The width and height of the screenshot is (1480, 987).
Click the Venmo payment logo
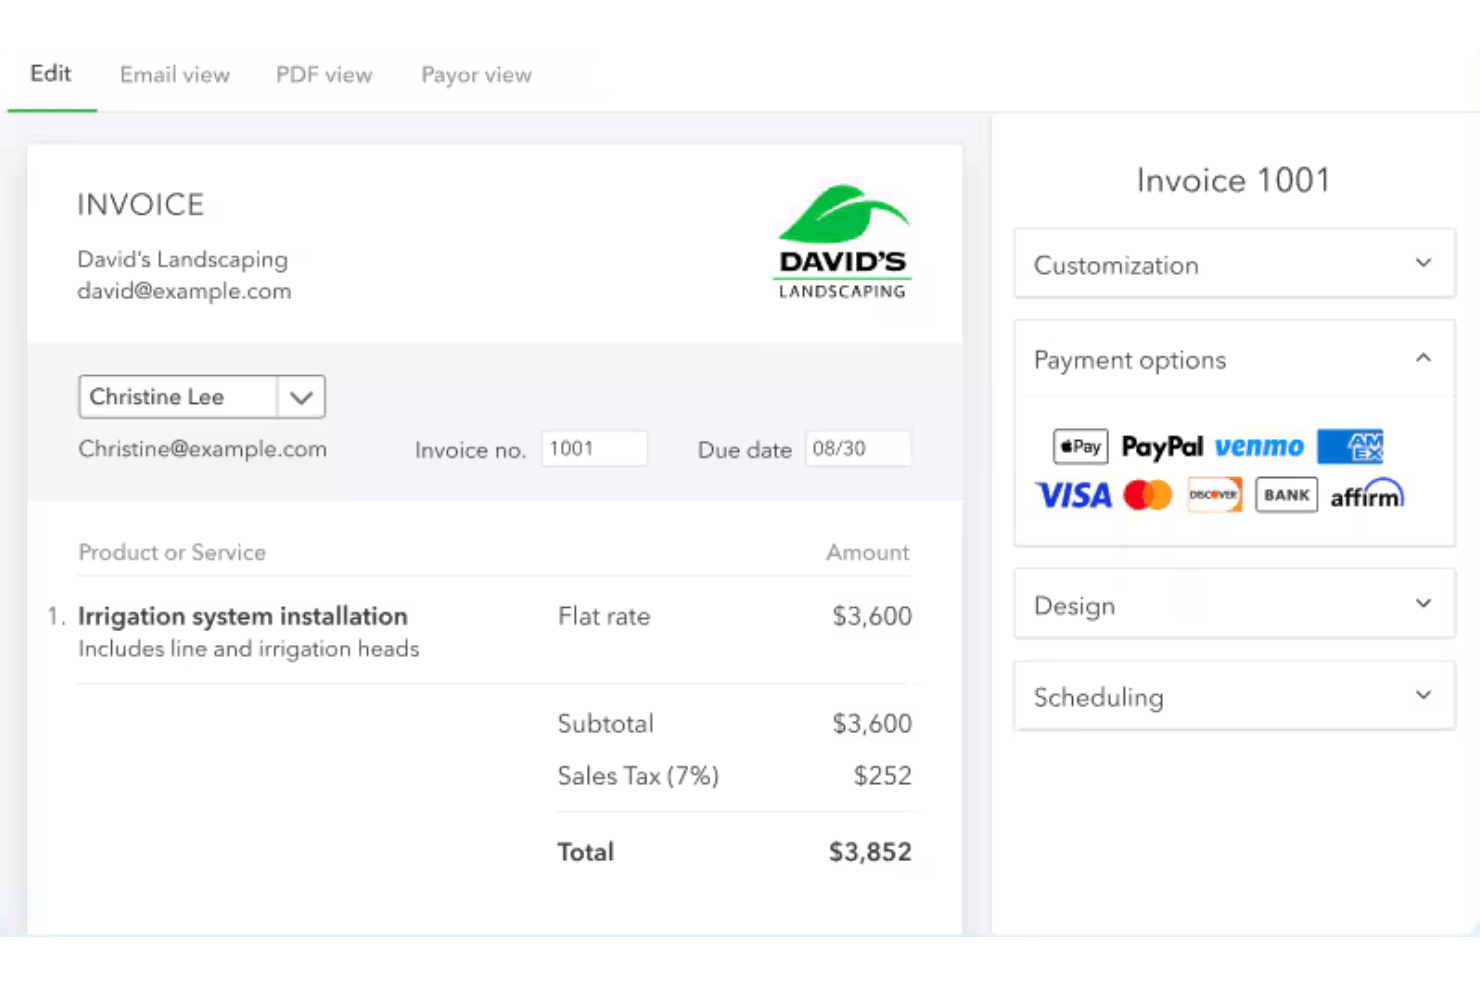1259,446
